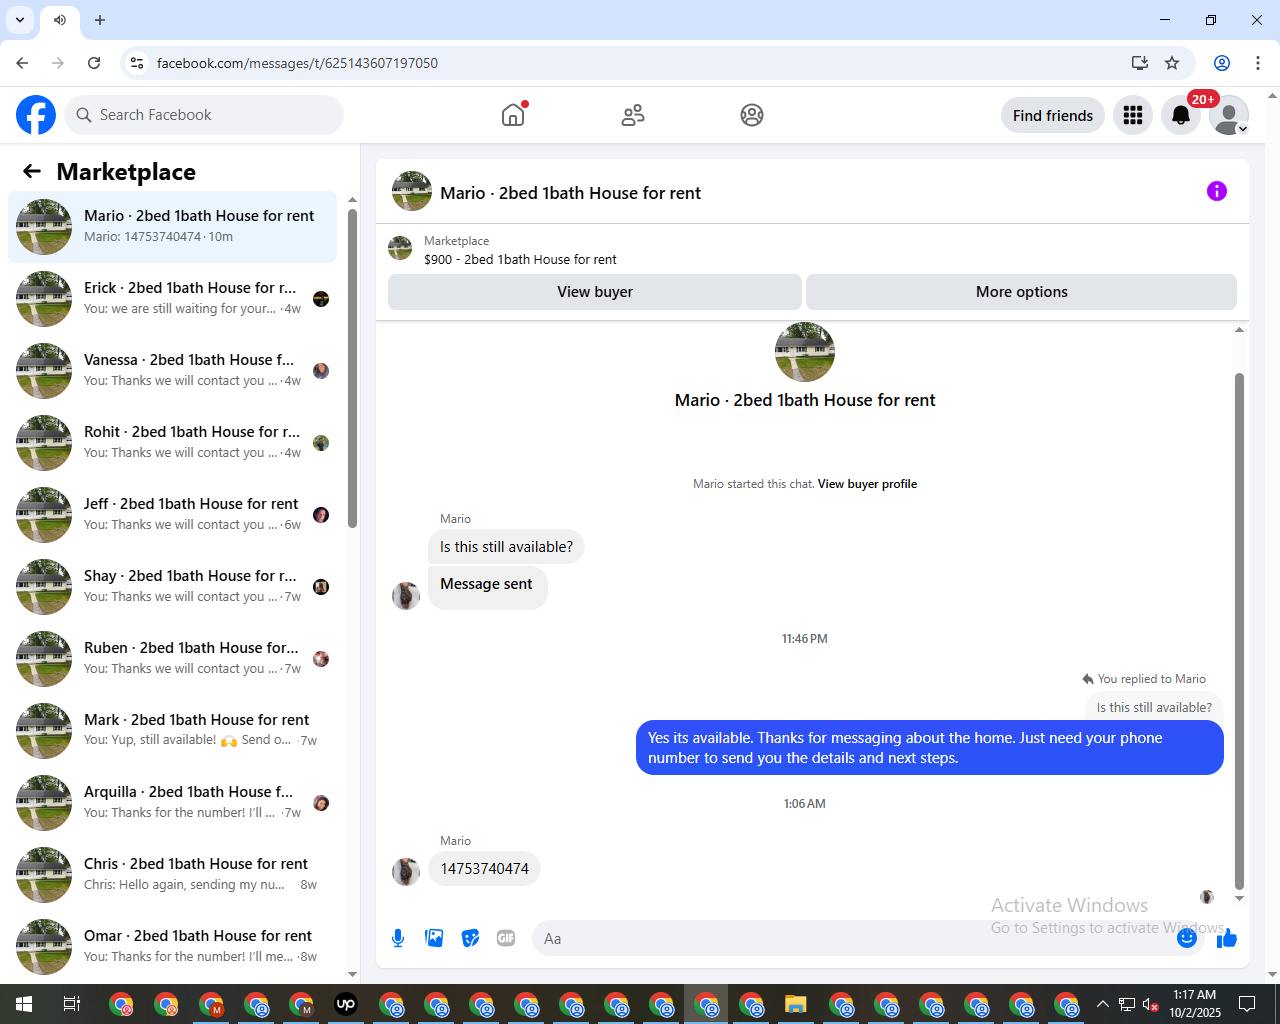Open the Facebook logo home link
The image size is (1280, 1024).
[x=36, y=115]
